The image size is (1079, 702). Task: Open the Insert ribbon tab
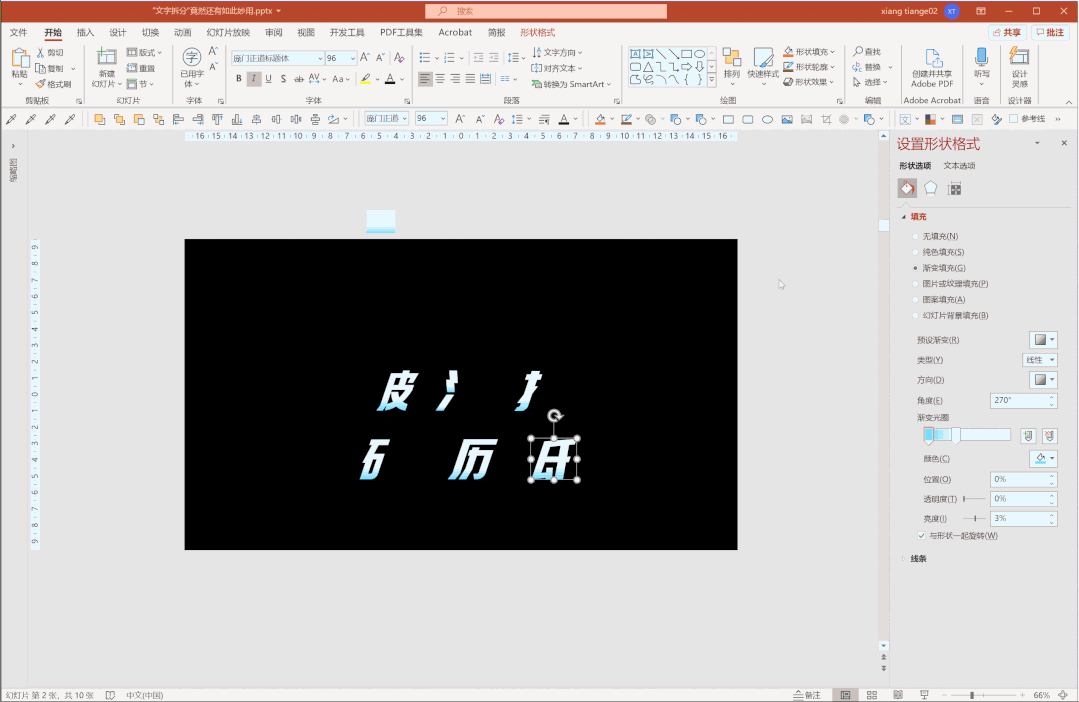click(86, 32)
